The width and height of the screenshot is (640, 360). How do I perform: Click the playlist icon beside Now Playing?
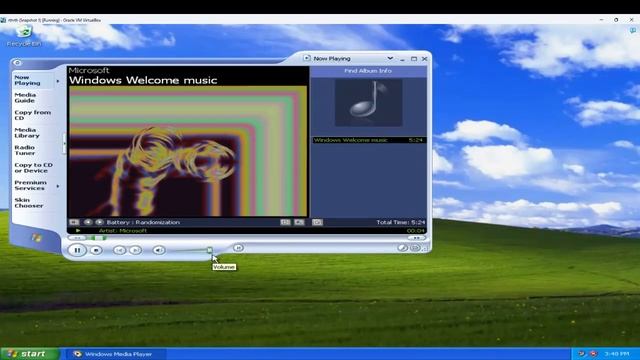click(307, 58)
